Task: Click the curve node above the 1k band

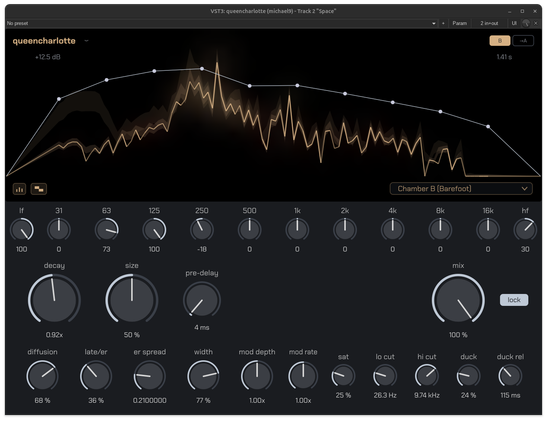Action: [x=297, y=85]
